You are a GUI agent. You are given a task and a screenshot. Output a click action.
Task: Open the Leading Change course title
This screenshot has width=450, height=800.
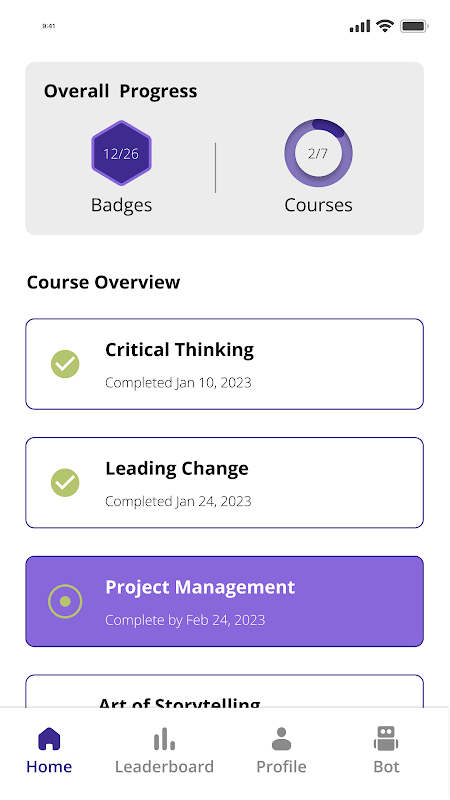[177, 469]
